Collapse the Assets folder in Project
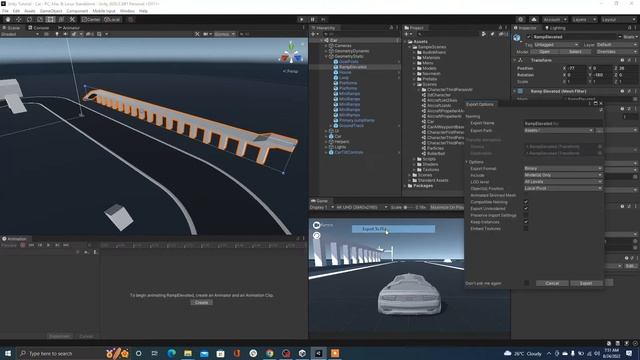The height and width of the screenshot is (360, 640). click(406, 42)
